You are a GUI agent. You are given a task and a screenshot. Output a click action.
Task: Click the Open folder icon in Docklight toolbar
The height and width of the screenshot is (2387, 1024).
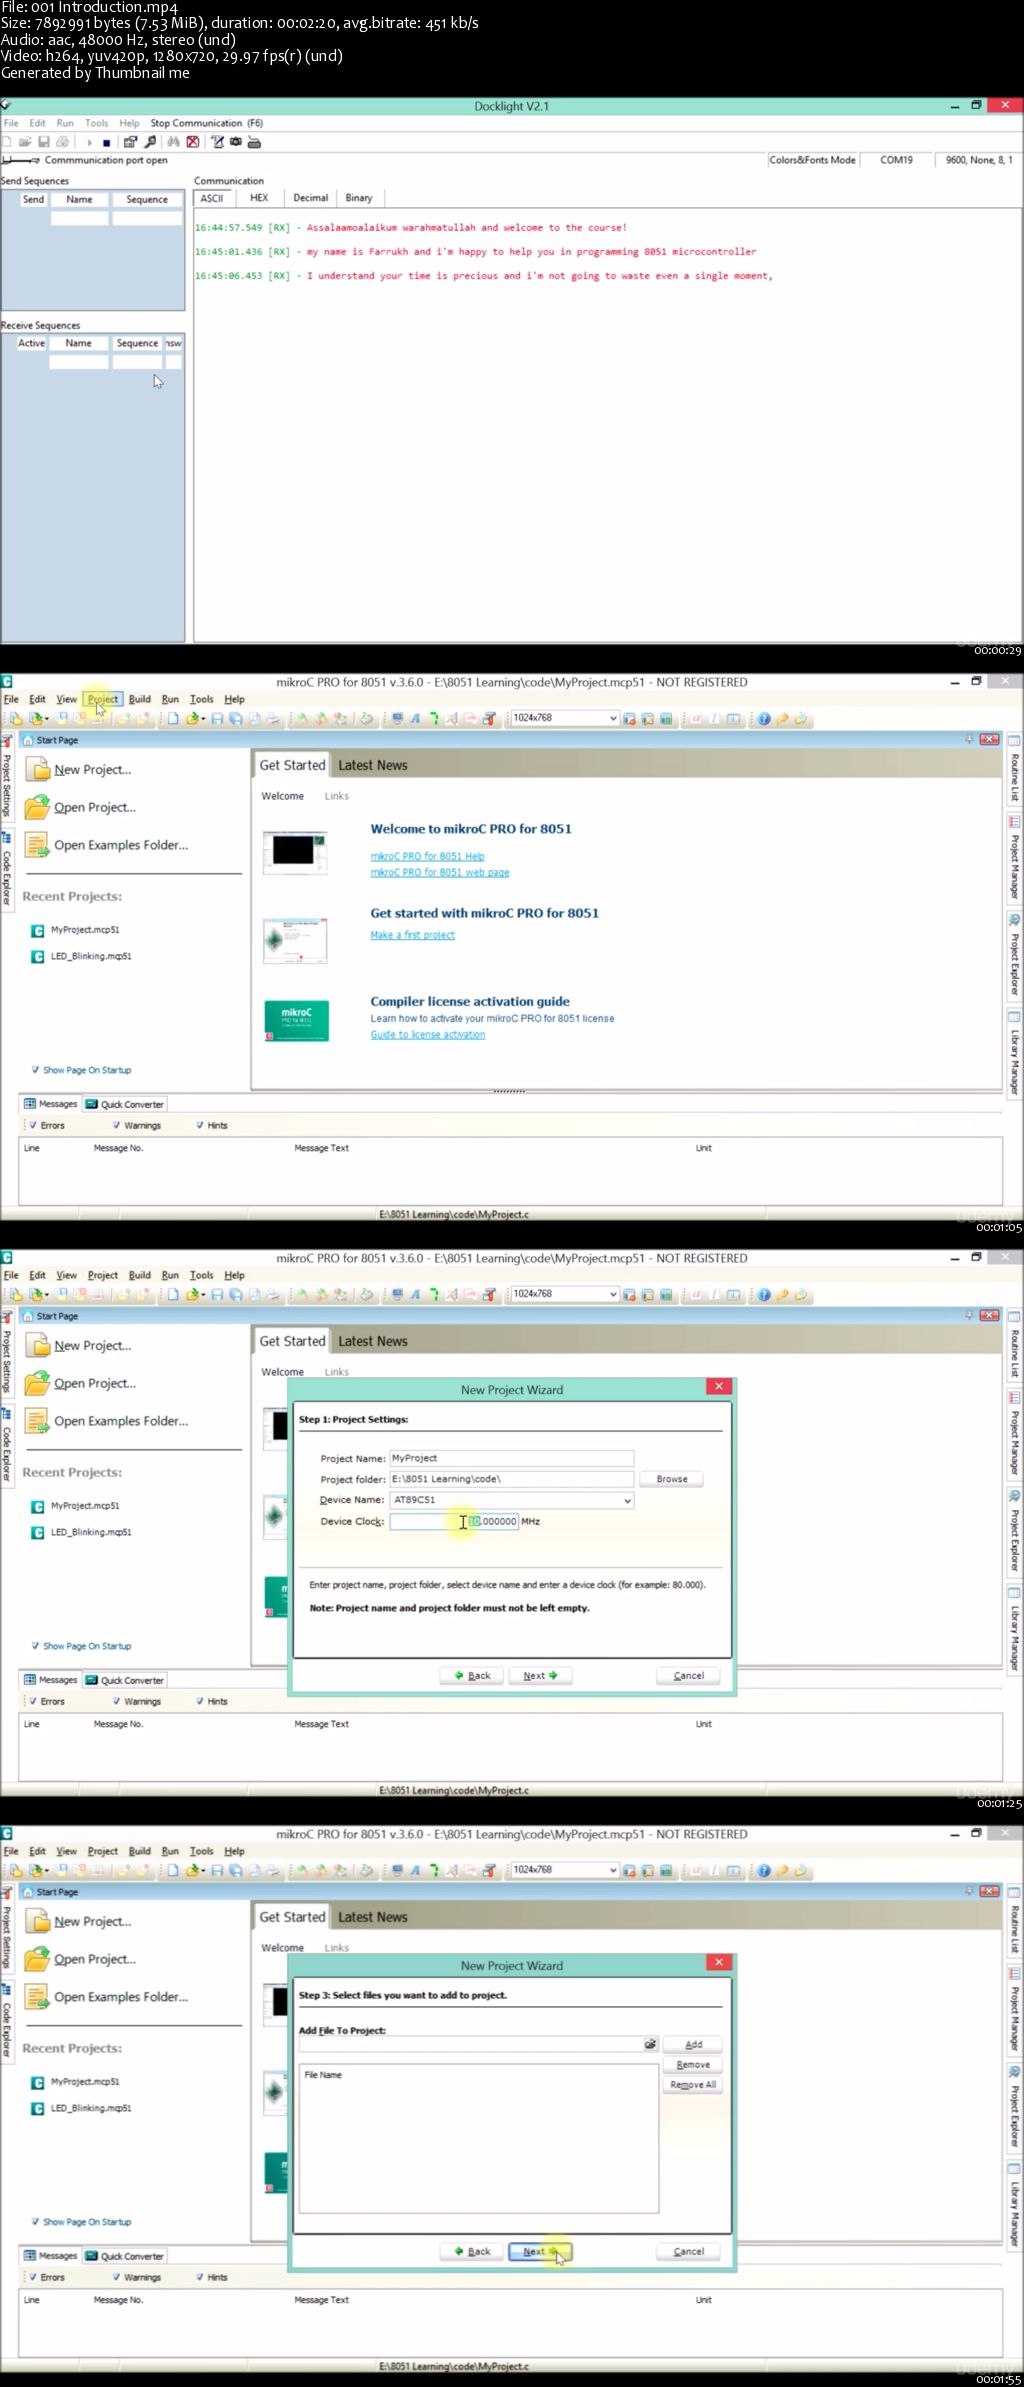[26, 142]
